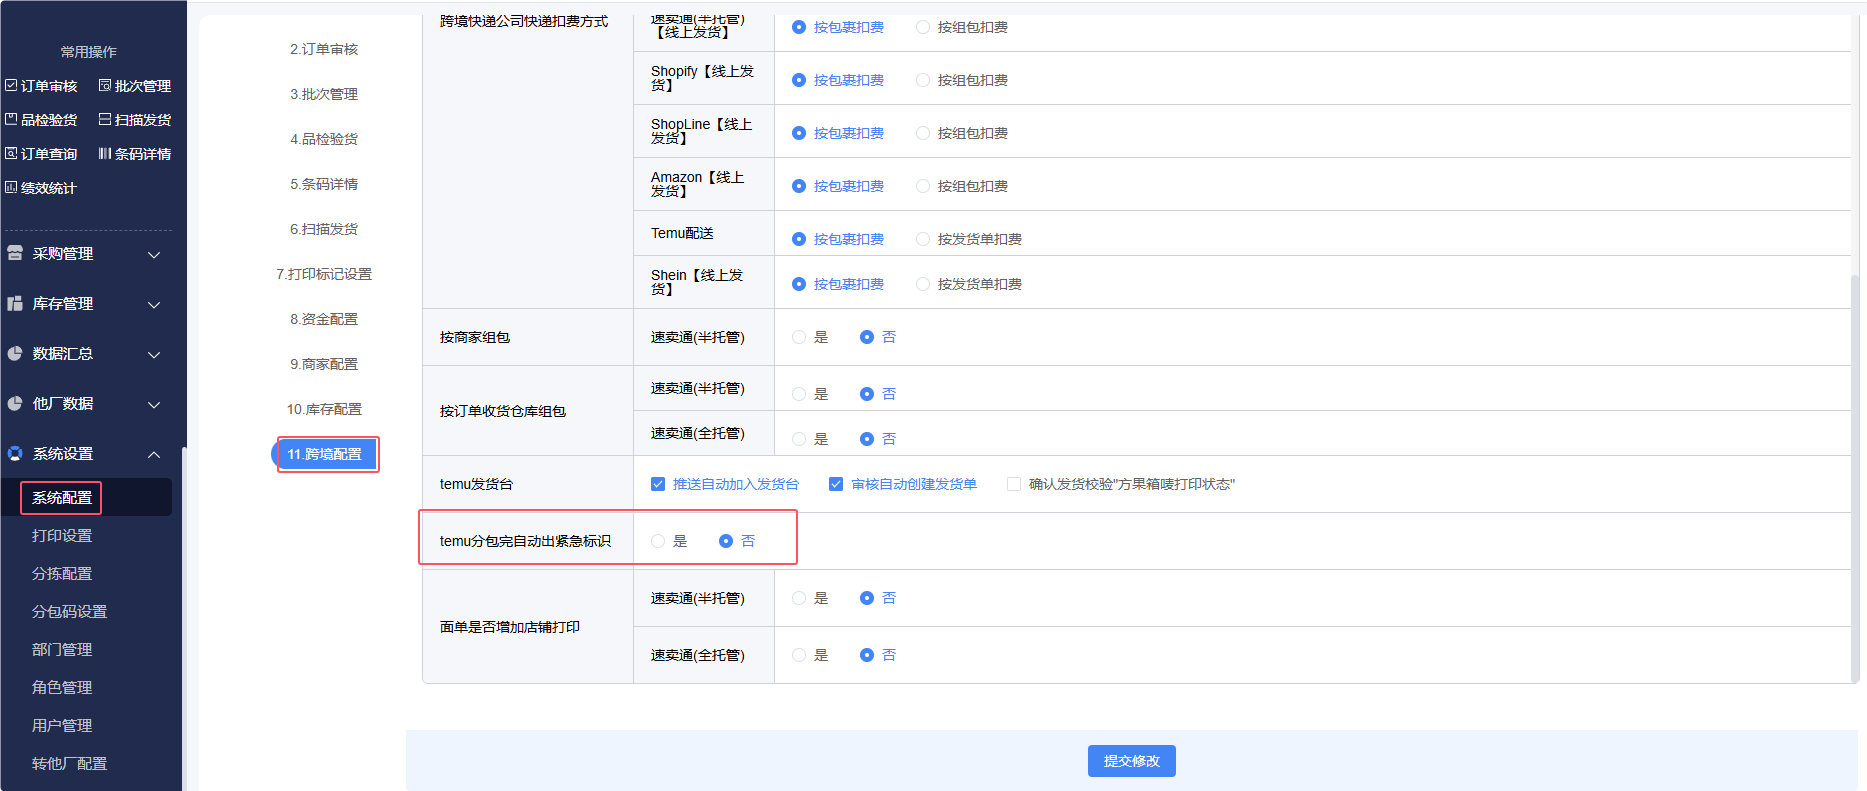The width and height of the screenshot is (1867, 791).
Task: Select 按发货单扣费 for Temu配送
Action: pyautogui.click(x=923, y=239)
